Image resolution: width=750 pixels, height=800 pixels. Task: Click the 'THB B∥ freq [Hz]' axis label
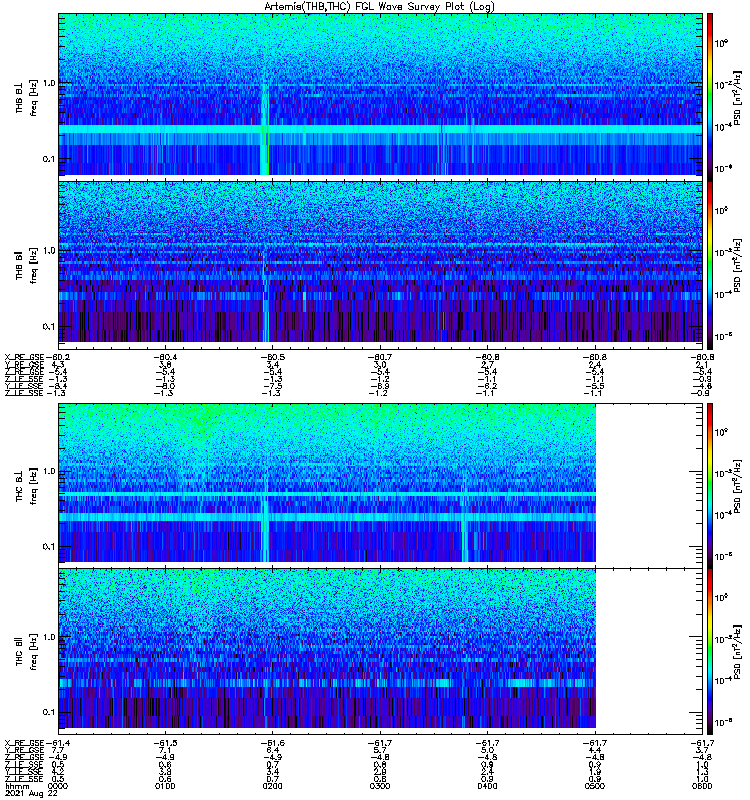27,265
